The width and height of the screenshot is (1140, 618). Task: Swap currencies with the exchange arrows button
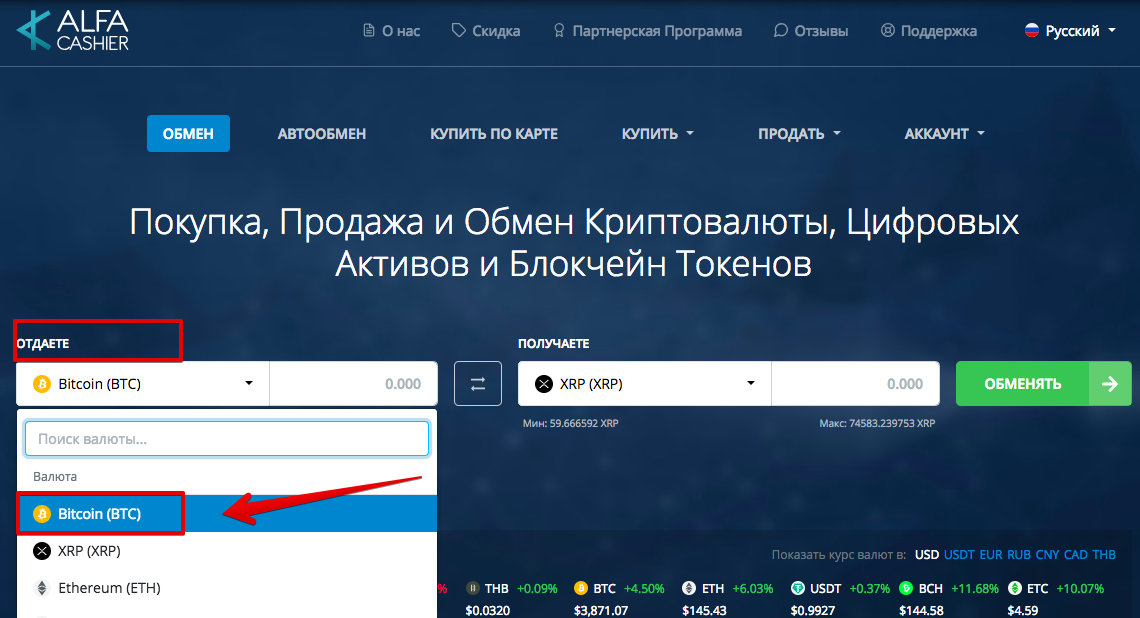pos(478,384)
